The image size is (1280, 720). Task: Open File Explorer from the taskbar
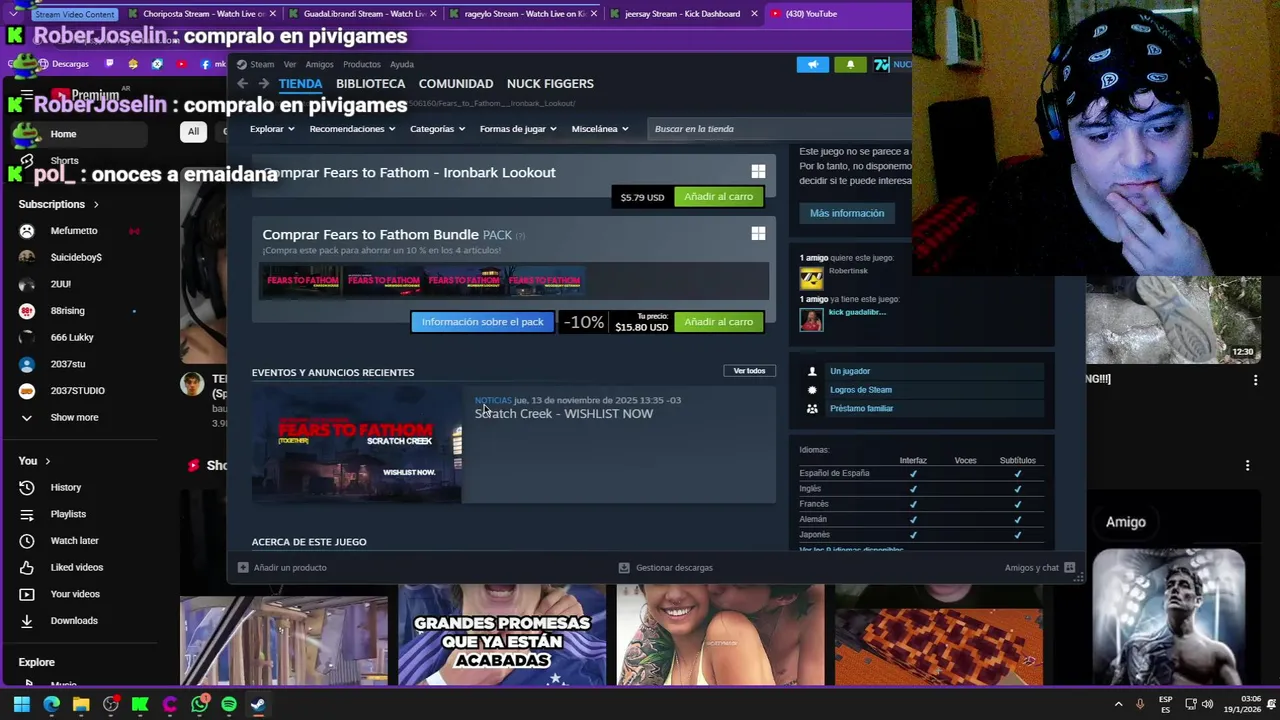81,704
